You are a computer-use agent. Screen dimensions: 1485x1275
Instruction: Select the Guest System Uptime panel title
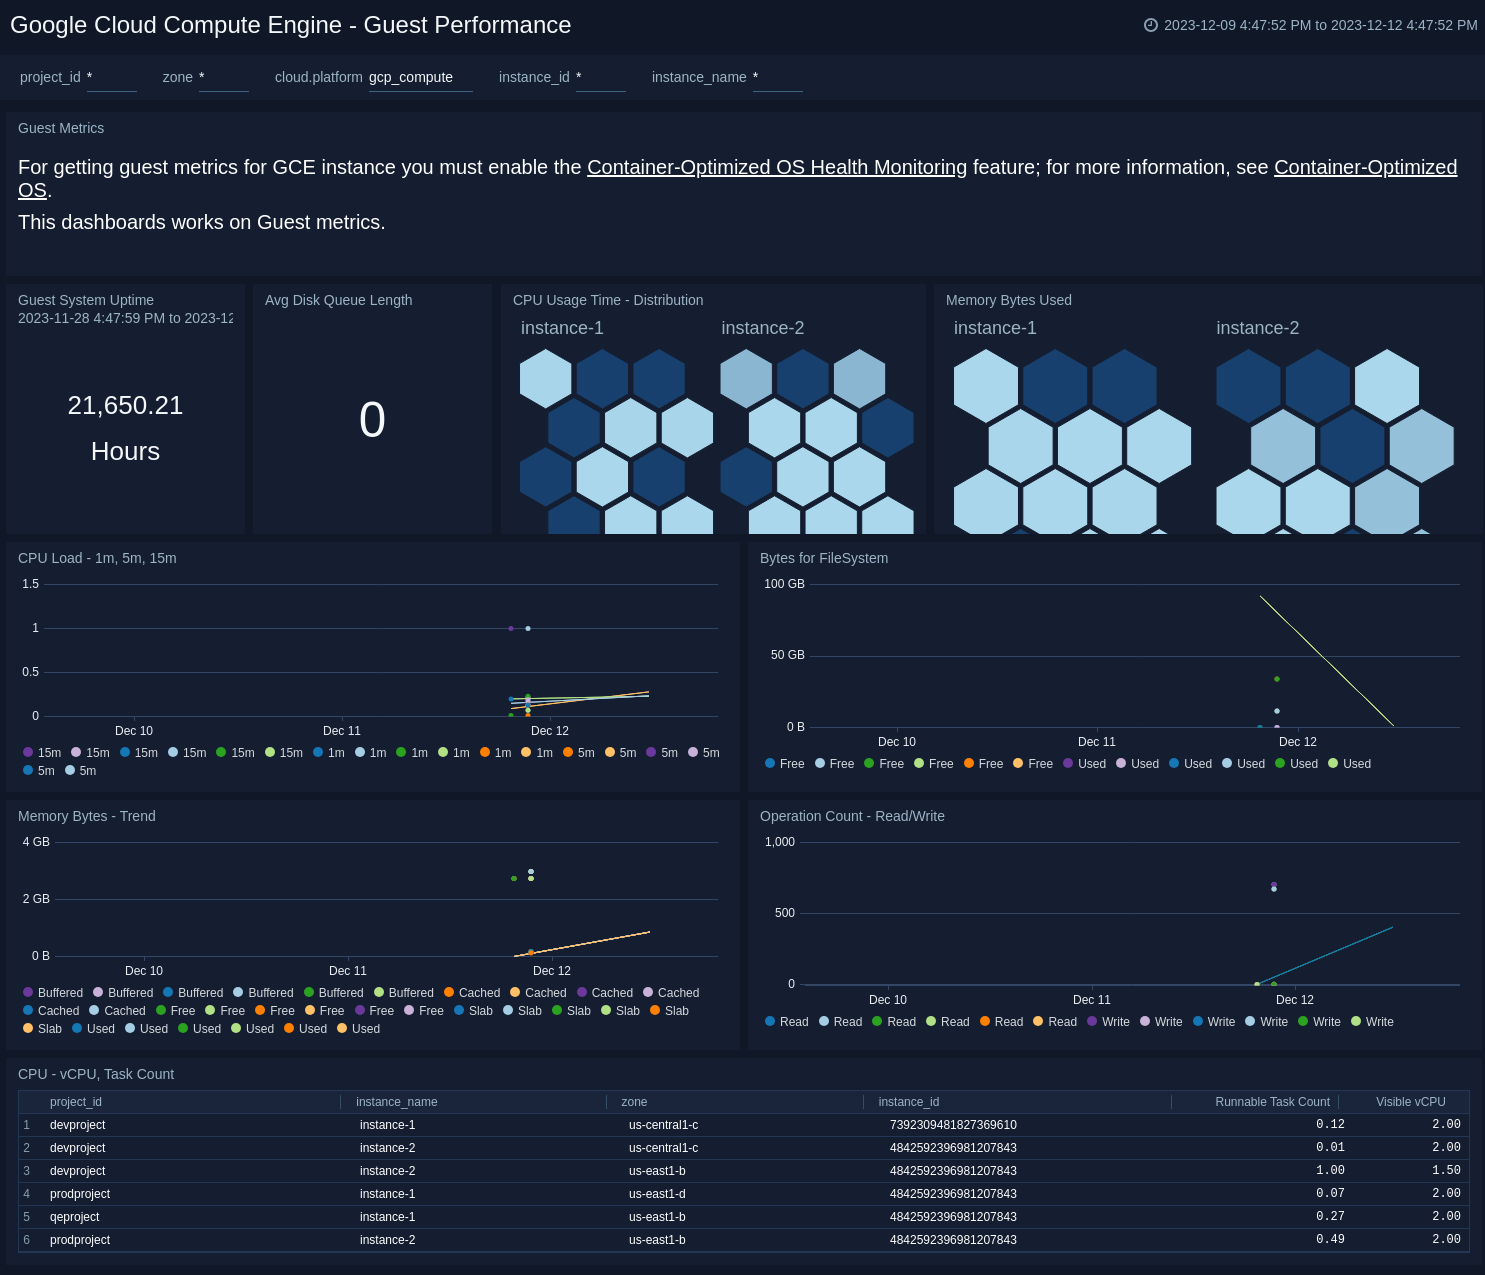click(86, 300)
